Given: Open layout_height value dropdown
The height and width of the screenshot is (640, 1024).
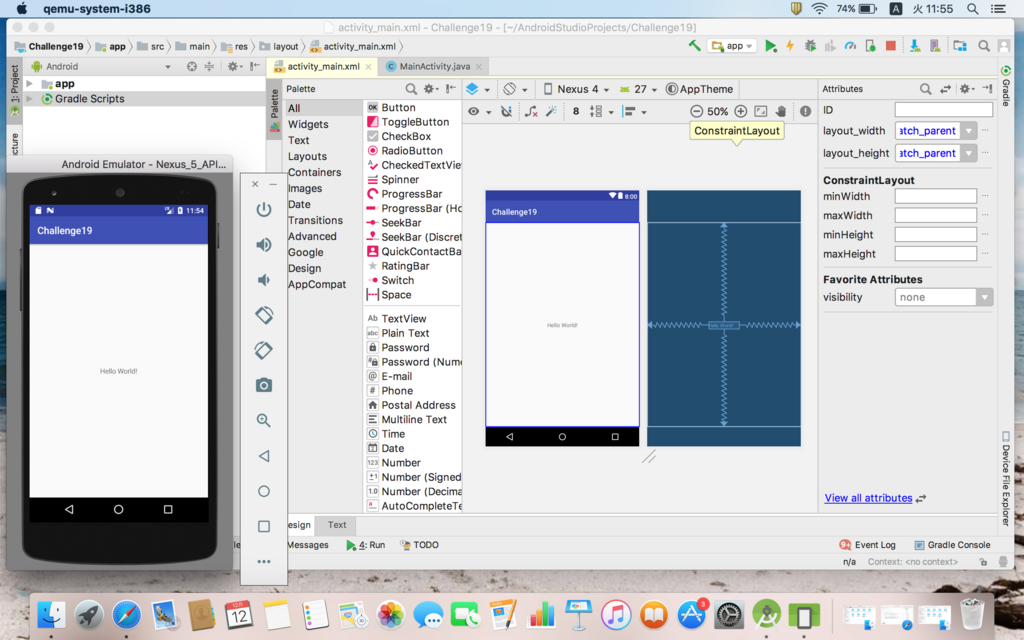Looking at the screenshot, I should (x=969, y=153).
